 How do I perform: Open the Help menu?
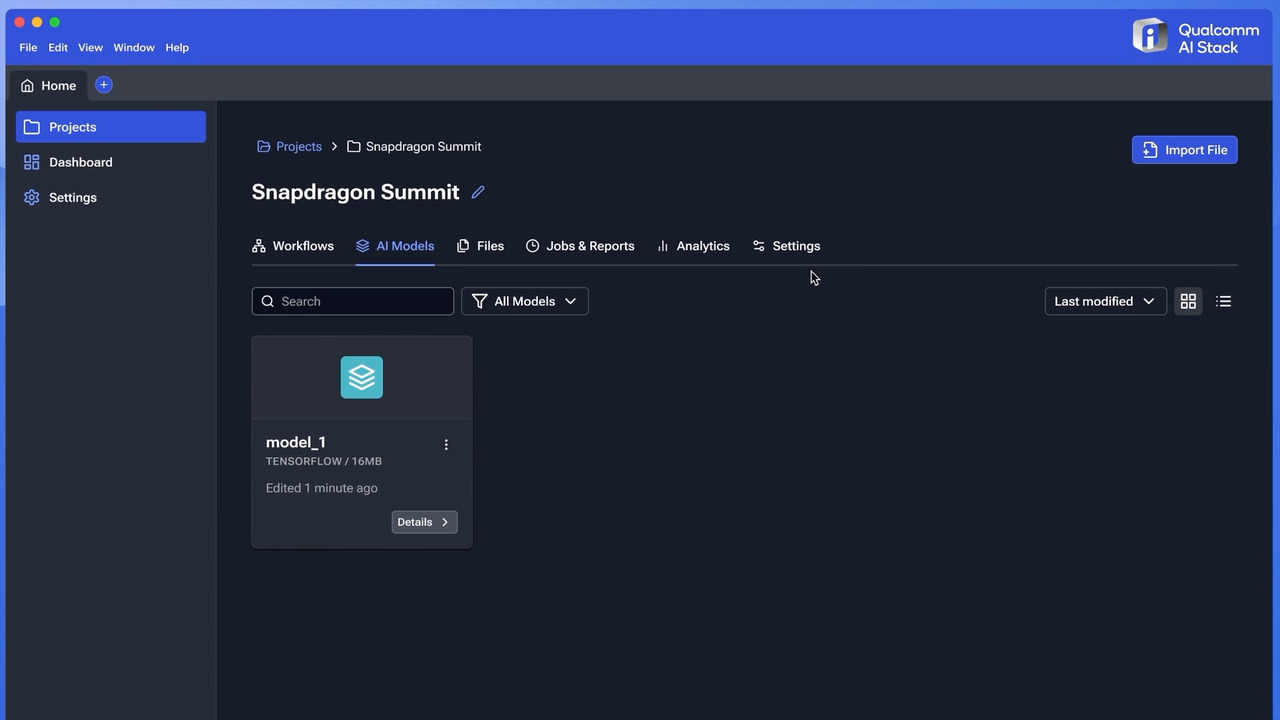coord(177,47)
